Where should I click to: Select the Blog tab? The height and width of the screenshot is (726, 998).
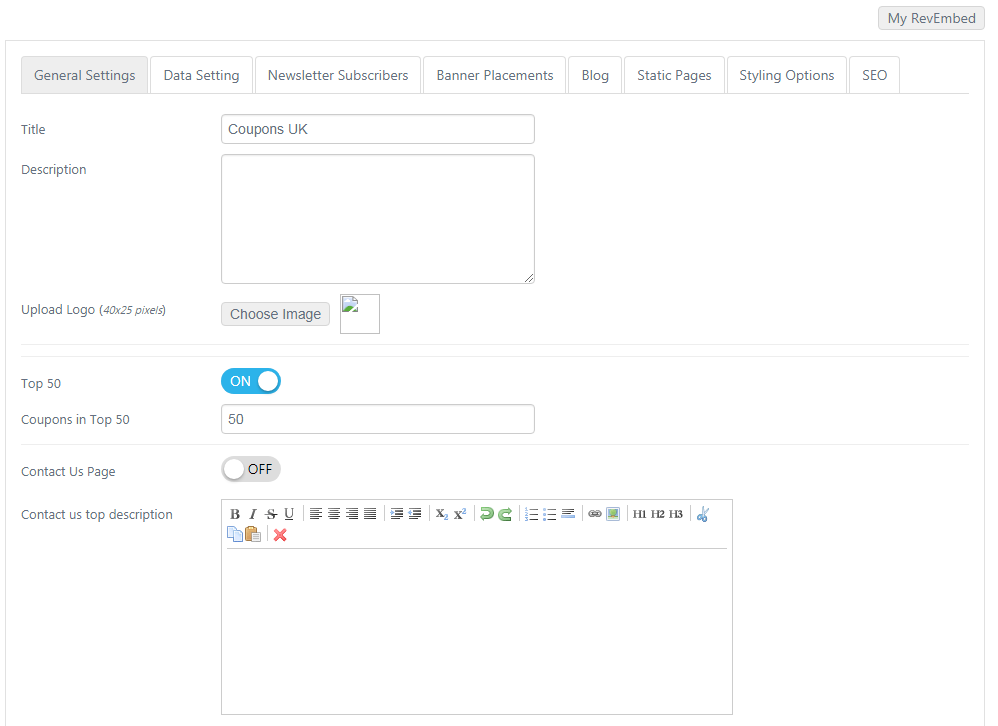pyautogui.click(x=595, y=75)
